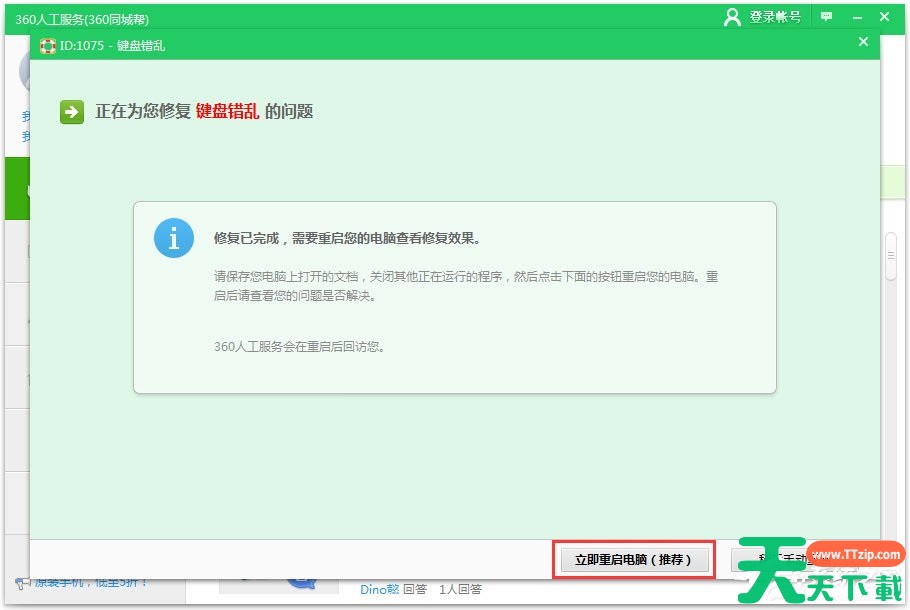The image size is (910, 610).
Task: Open the 登录帐号 login link
Action: click(x=775, y=17)
